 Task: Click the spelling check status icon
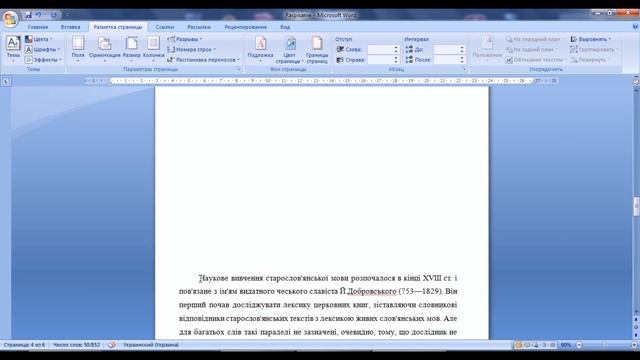[111, 345]
